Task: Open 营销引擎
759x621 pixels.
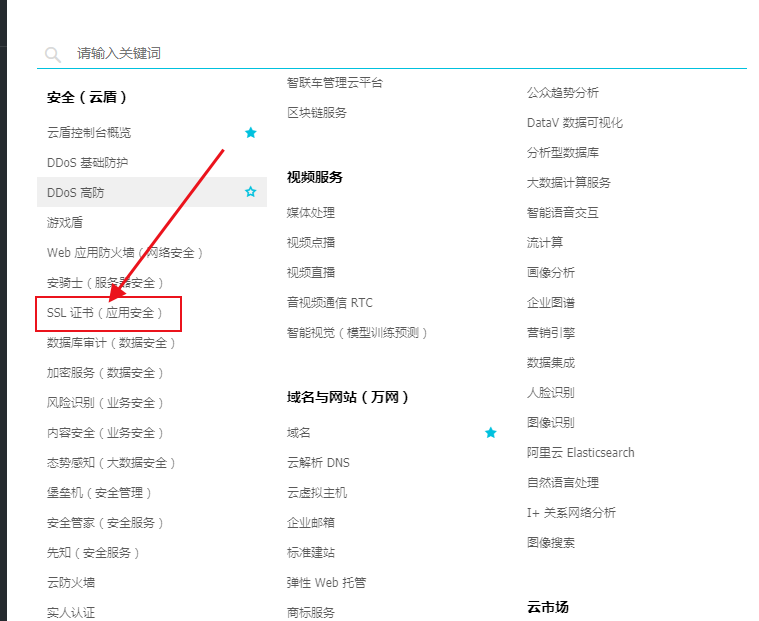Action: tap(551, 333)
